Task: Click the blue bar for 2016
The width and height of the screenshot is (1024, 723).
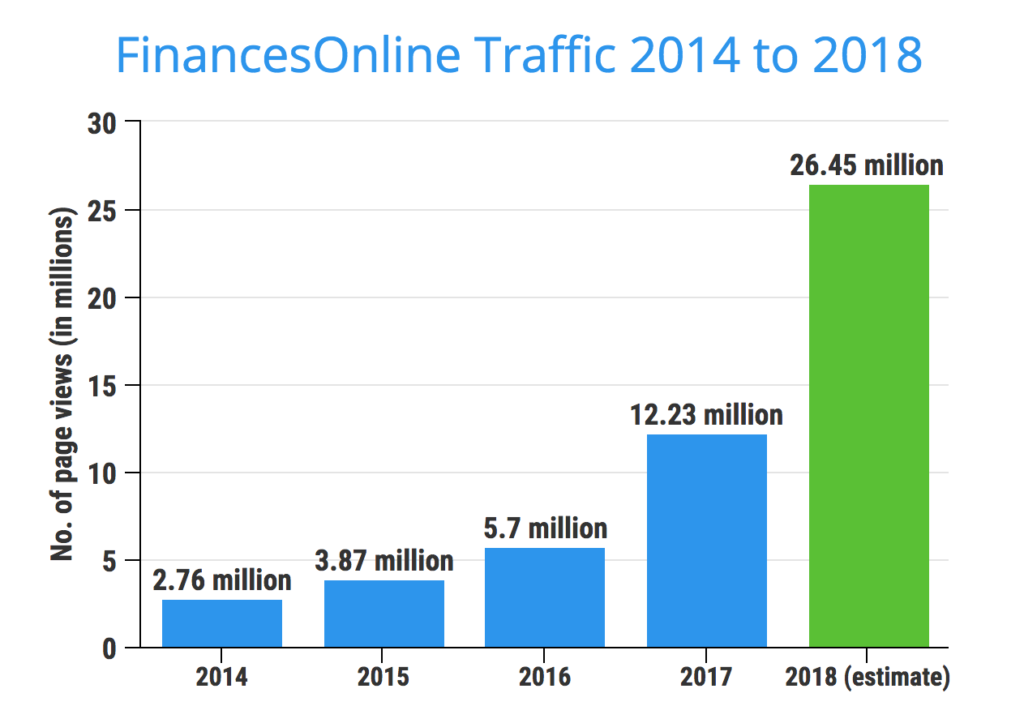Action: [545, 598]
